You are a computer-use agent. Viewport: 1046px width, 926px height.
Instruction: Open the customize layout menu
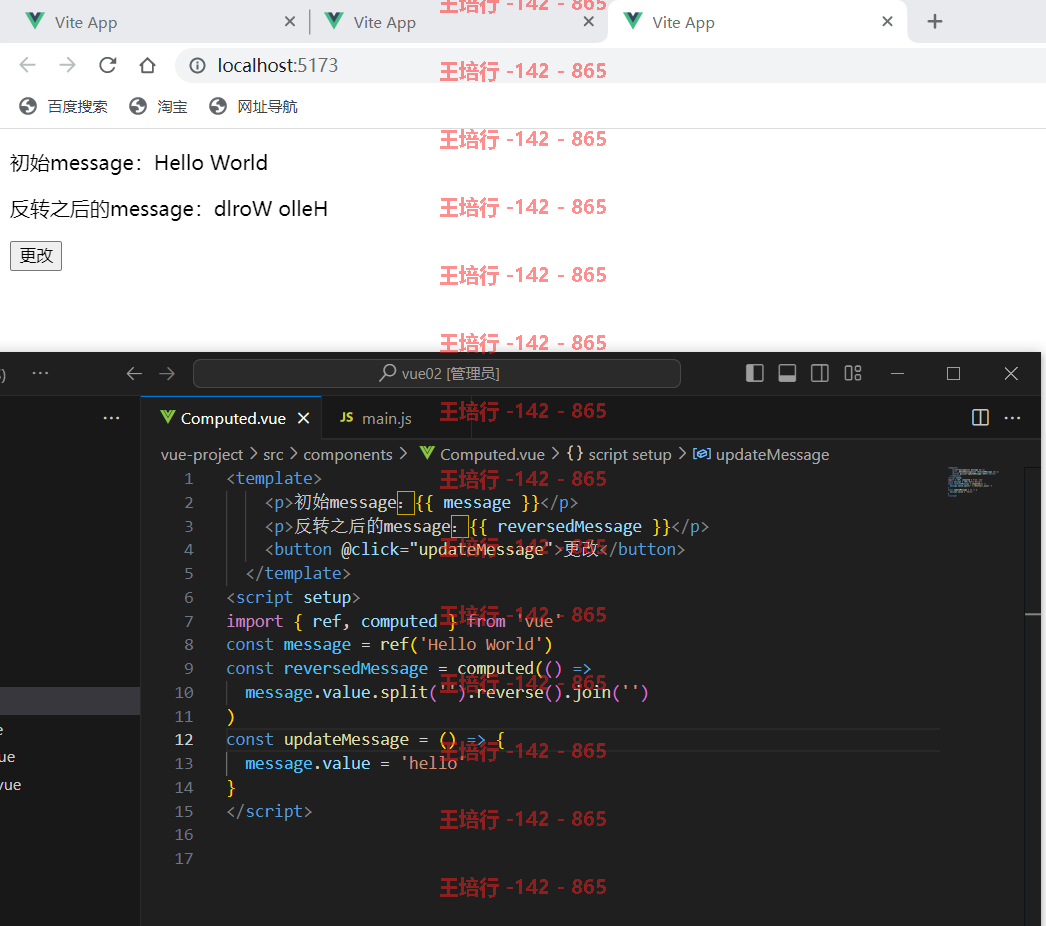pyautogui.click(x=853, y=373)
